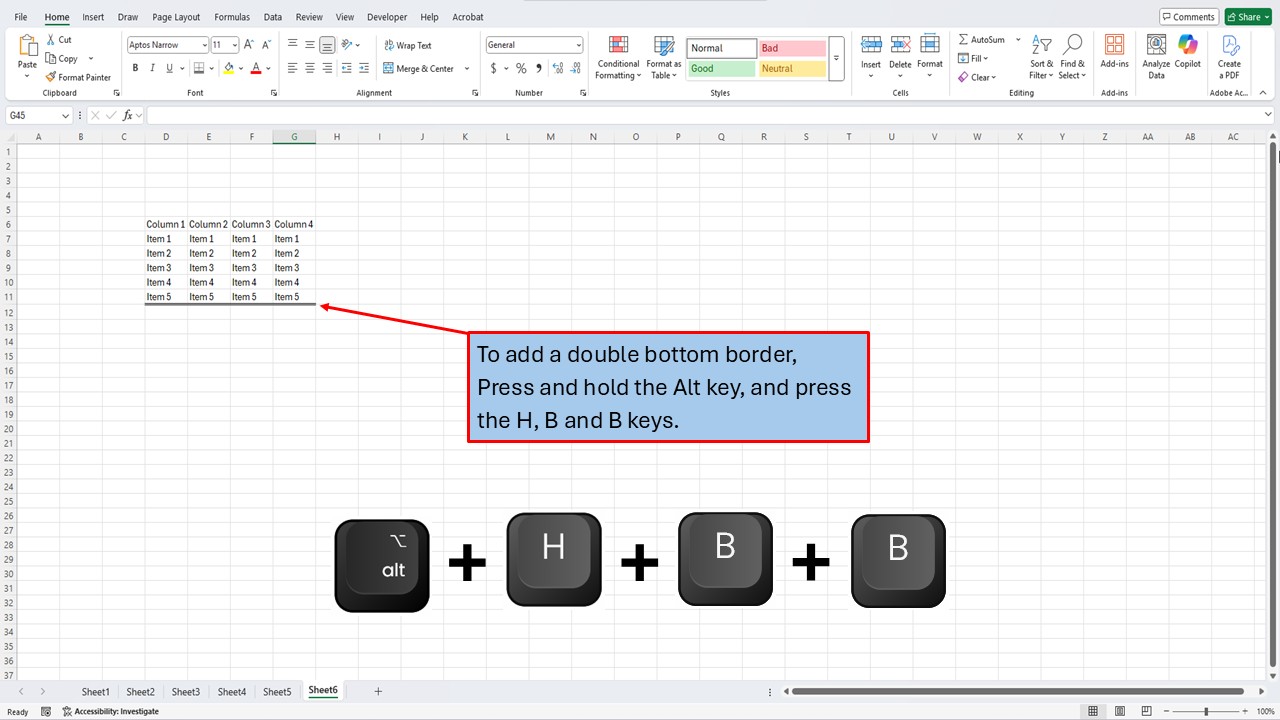Select the Sheet3 worksheet tab

point(185,691)
